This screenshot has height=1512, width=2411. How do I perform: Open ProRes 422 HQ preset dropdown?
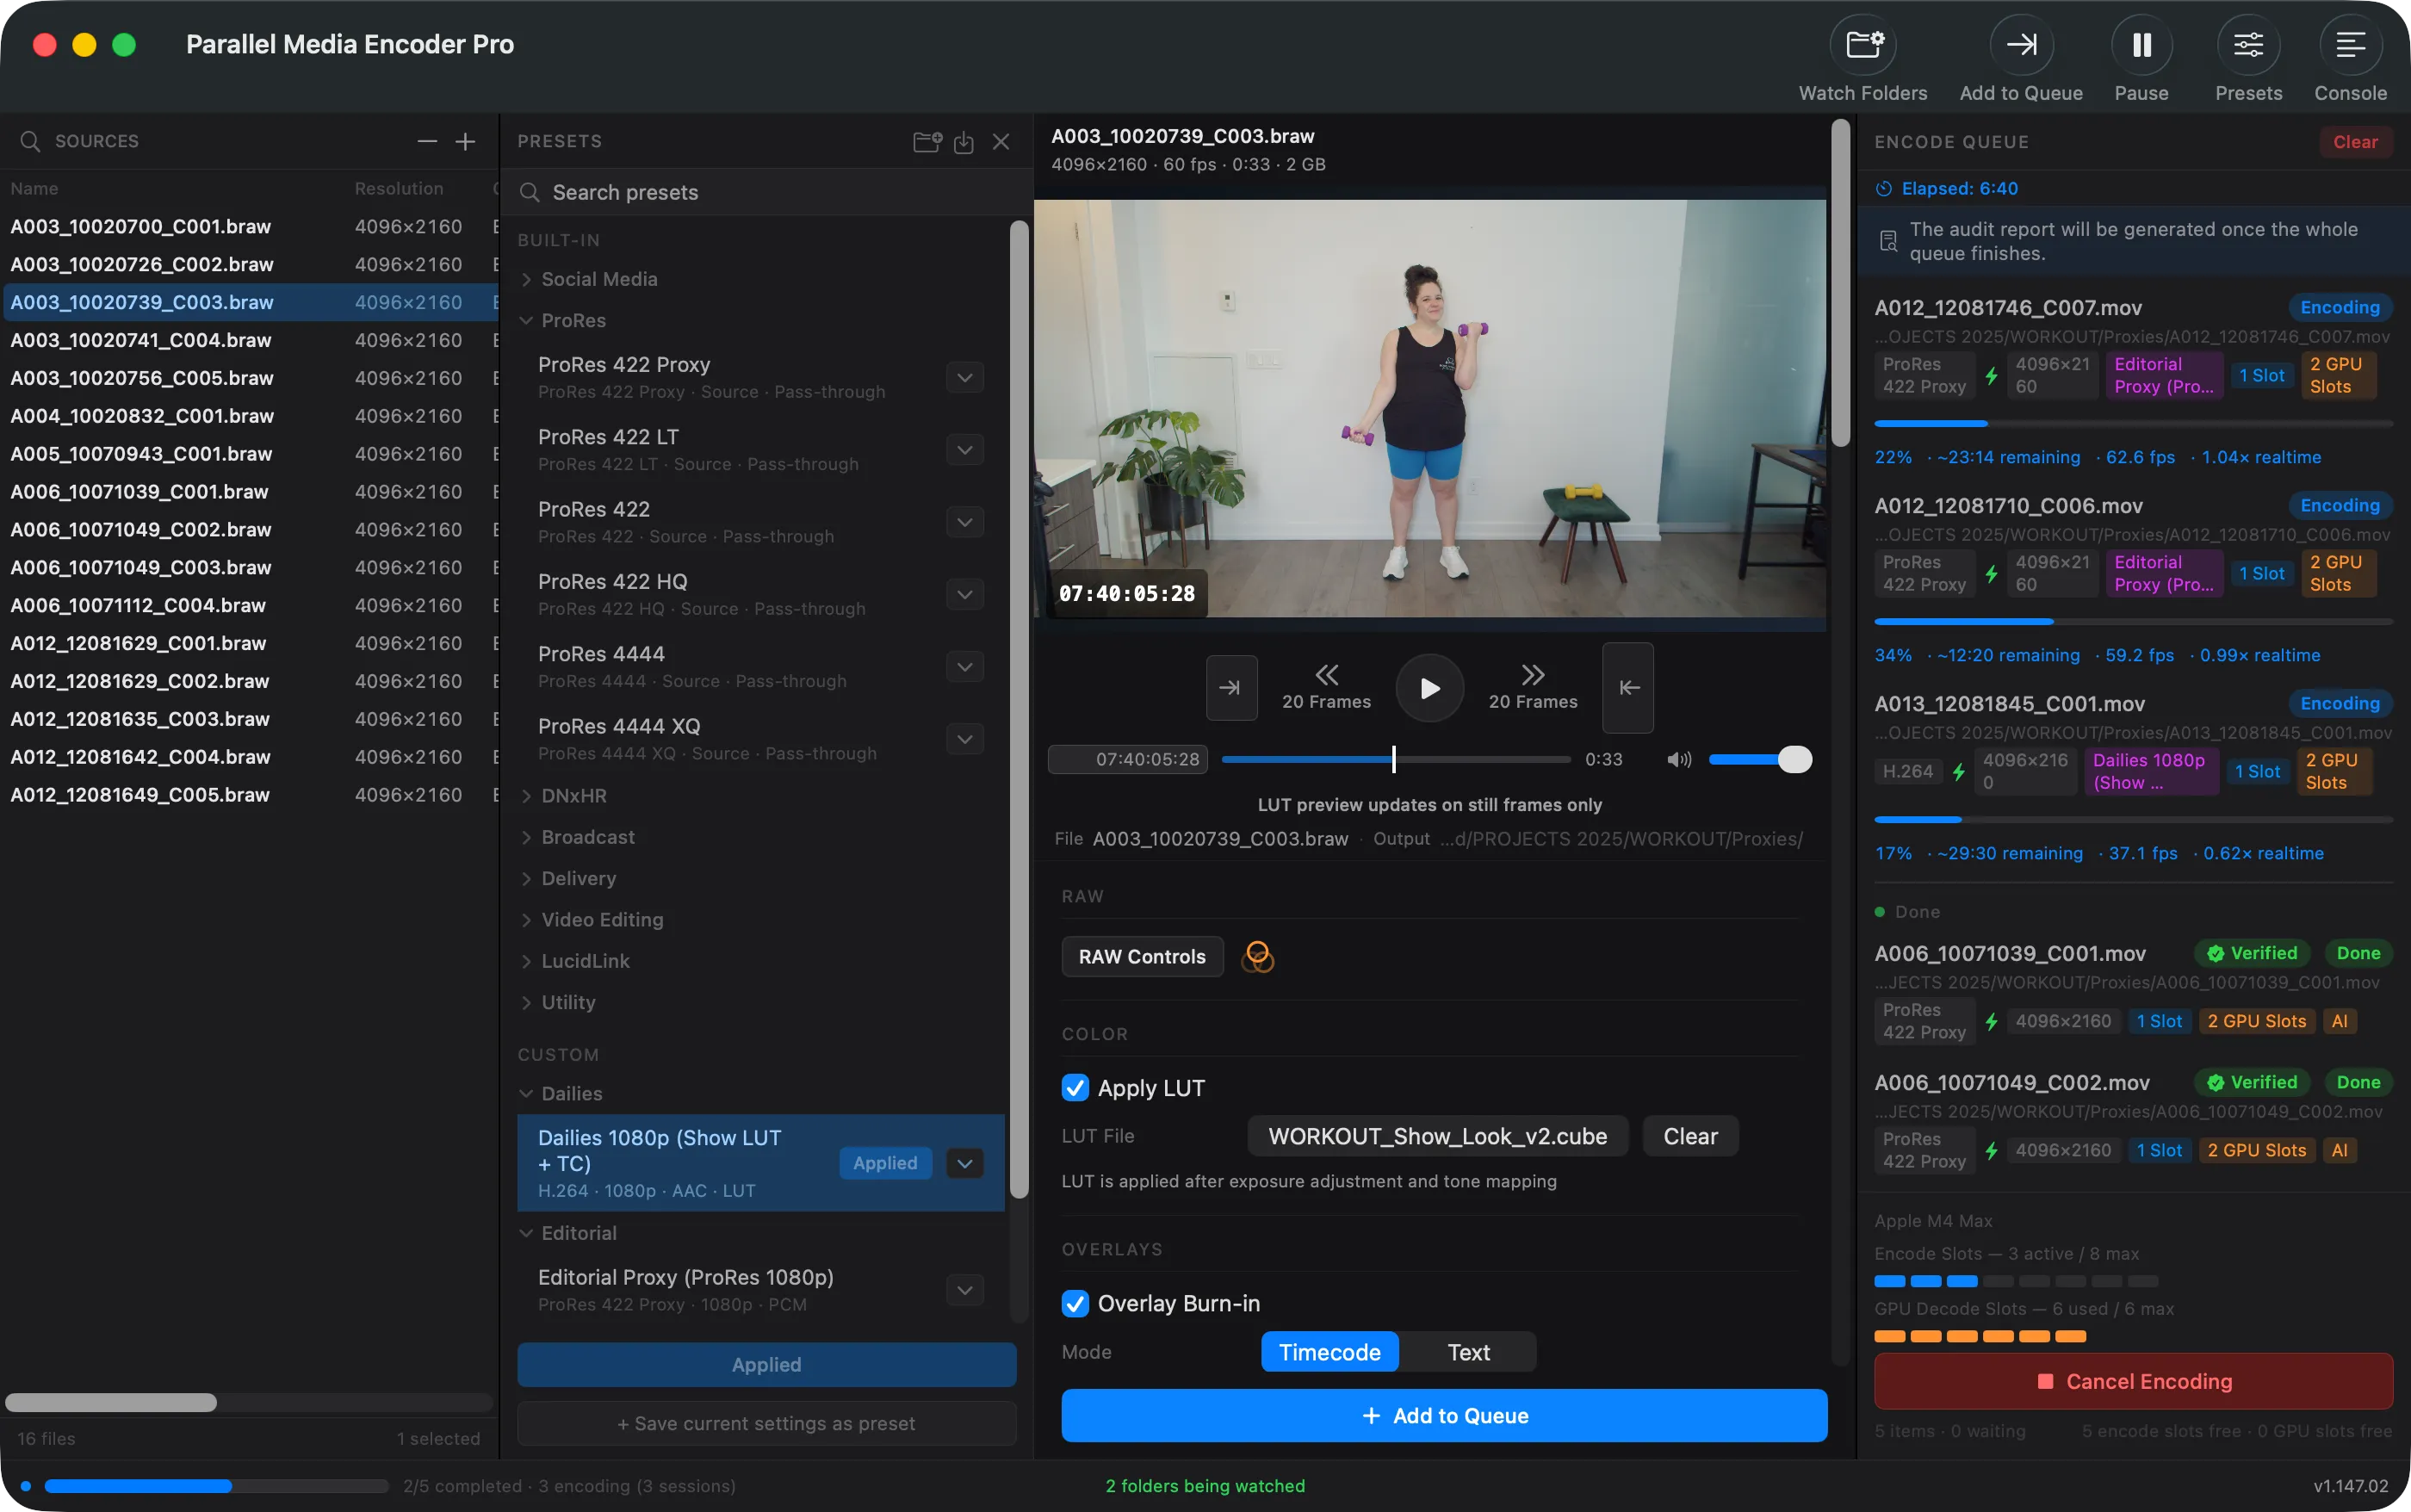tap(964, 594)
